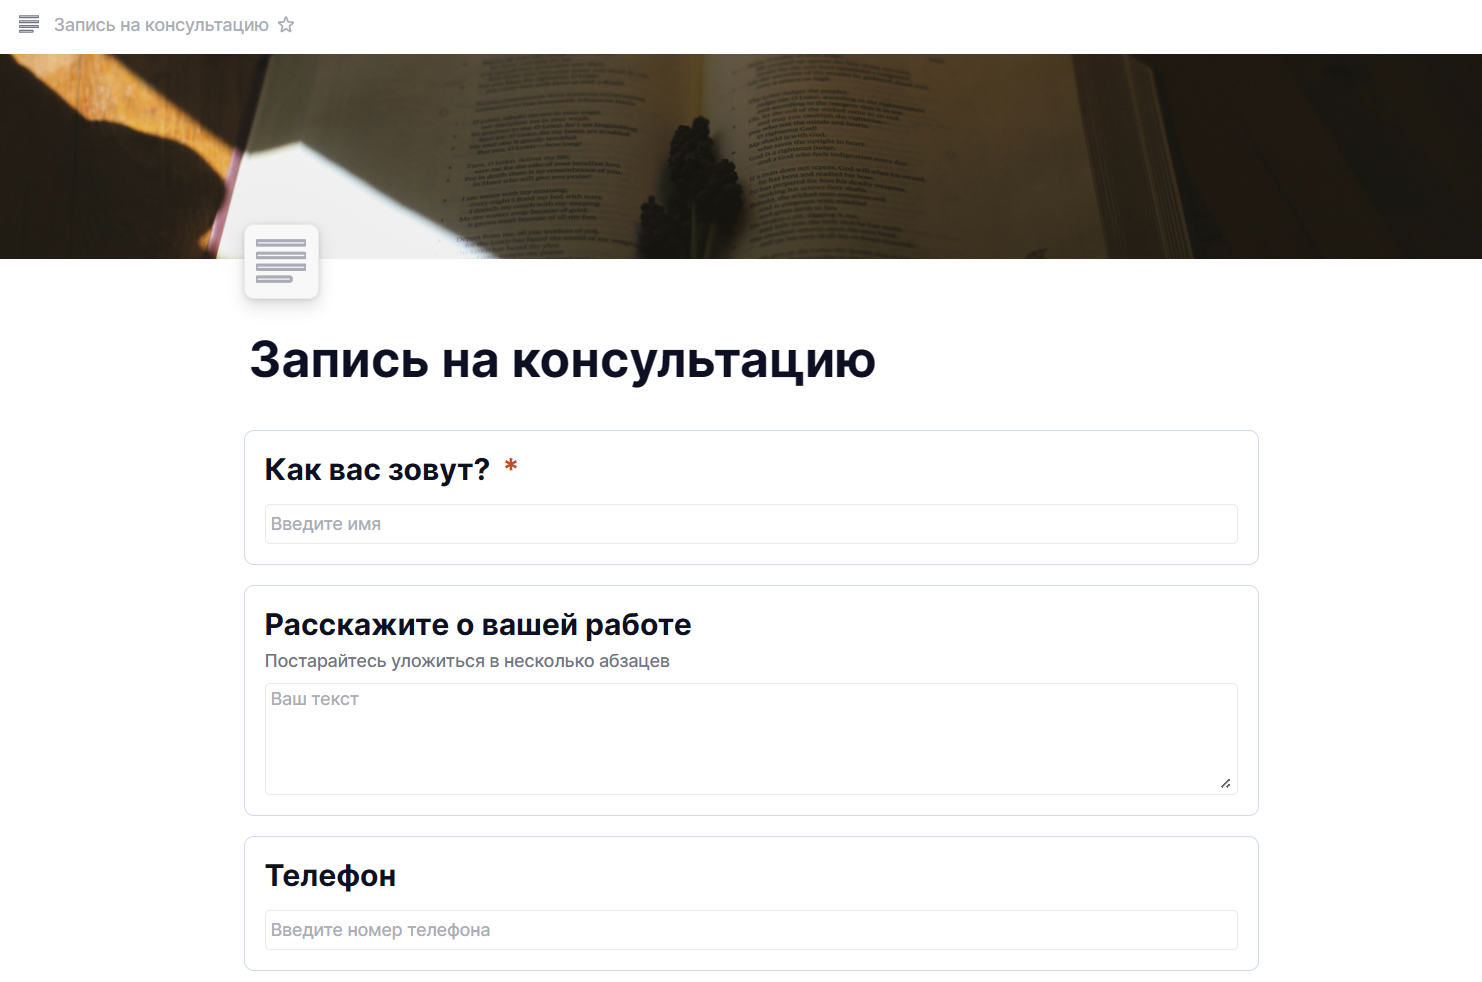Click the 'Телефон' question label
The width and height of the screenshot is (1482, 982).
[330, 876]
